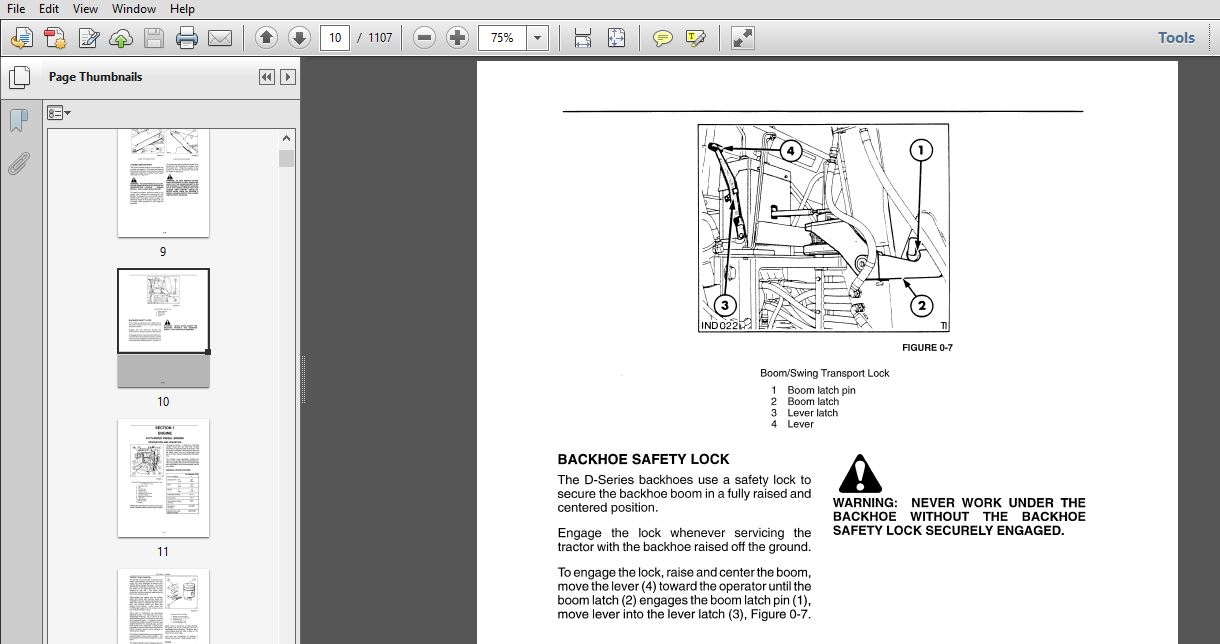Click the page number input field
Viewport: 1220px width, 644px height.
[x=334, y=38]
